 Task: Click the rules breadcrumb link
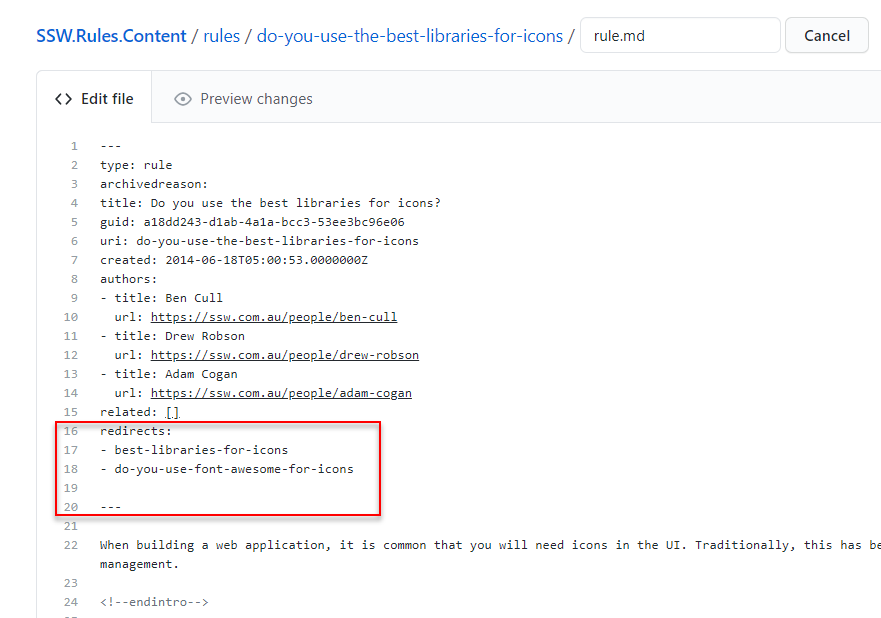(222, 35)
